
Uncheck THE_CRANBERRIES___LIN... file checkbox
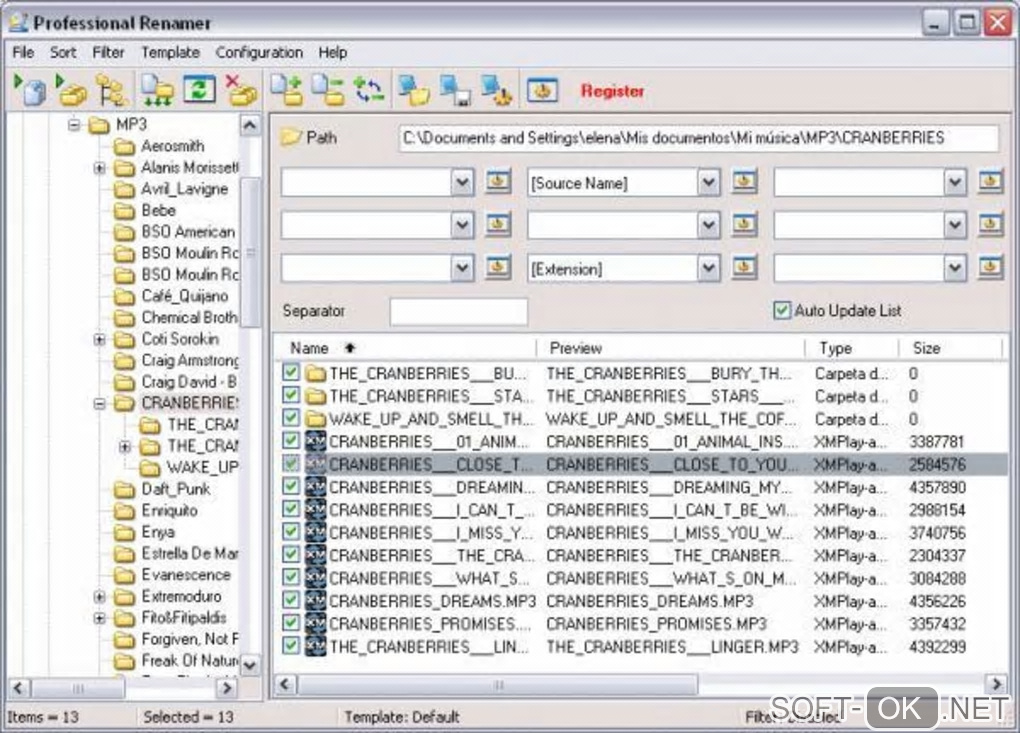tap(291, 646)
